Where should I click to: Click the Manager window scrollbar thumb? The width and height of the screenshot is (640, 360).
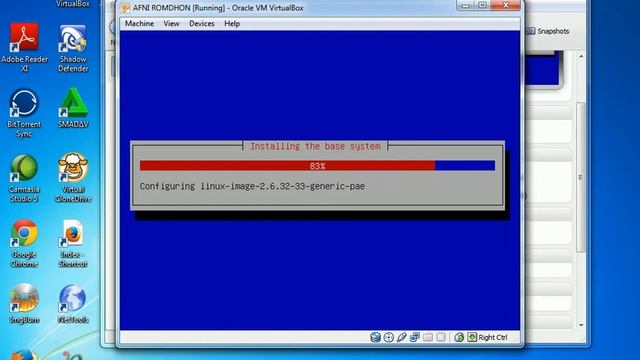[x=580, y=177]
